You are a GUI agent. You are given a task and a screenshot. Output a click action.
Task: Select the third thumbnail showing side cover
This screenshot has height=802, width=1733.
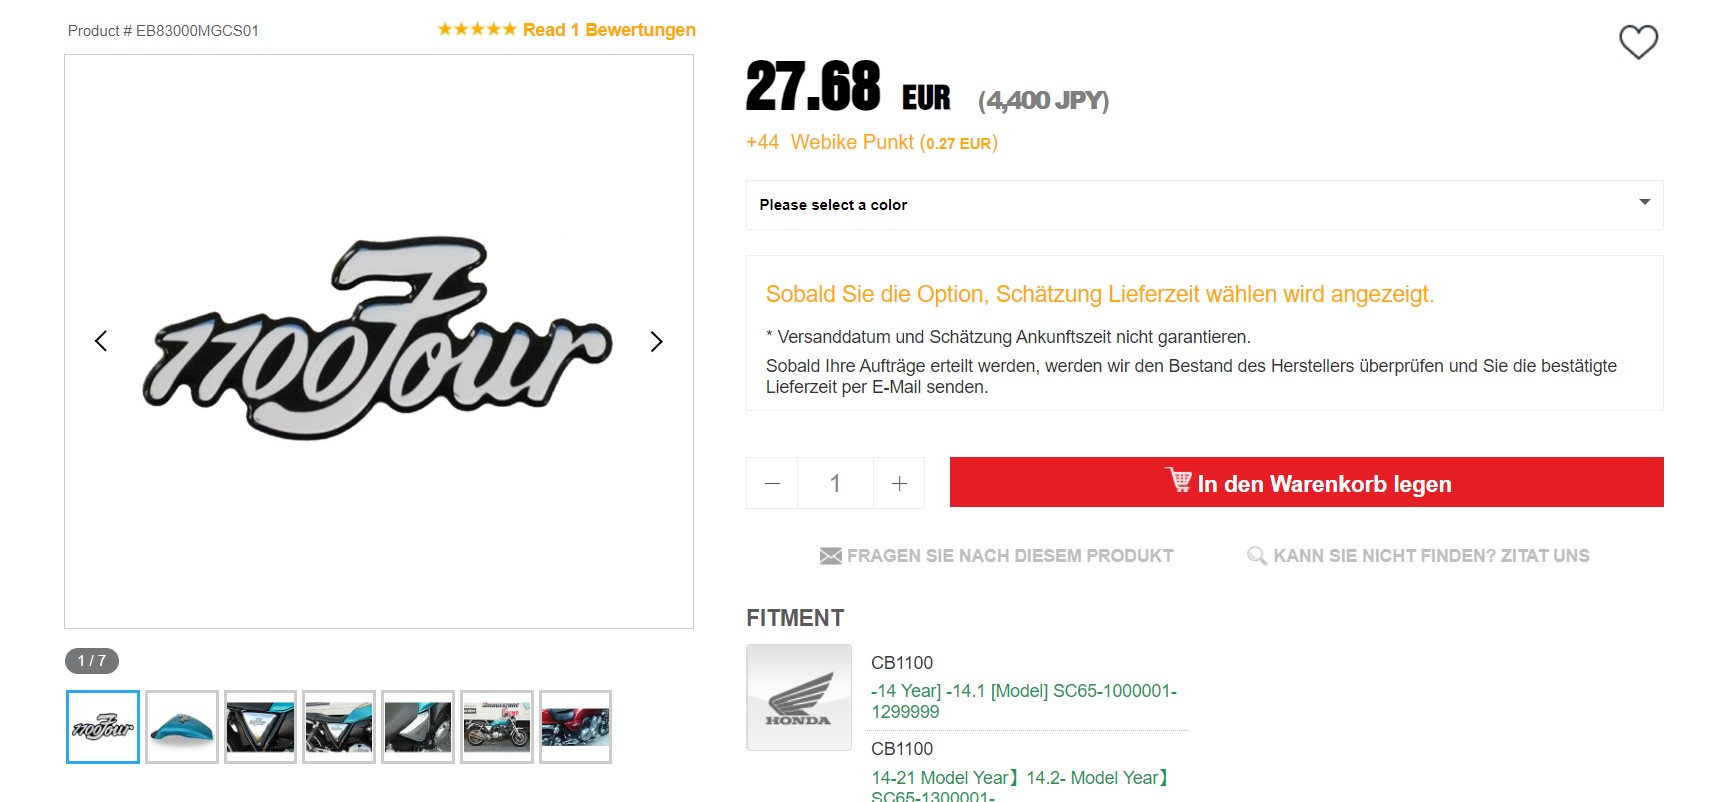pyautogui.click(x=260, y=727)
